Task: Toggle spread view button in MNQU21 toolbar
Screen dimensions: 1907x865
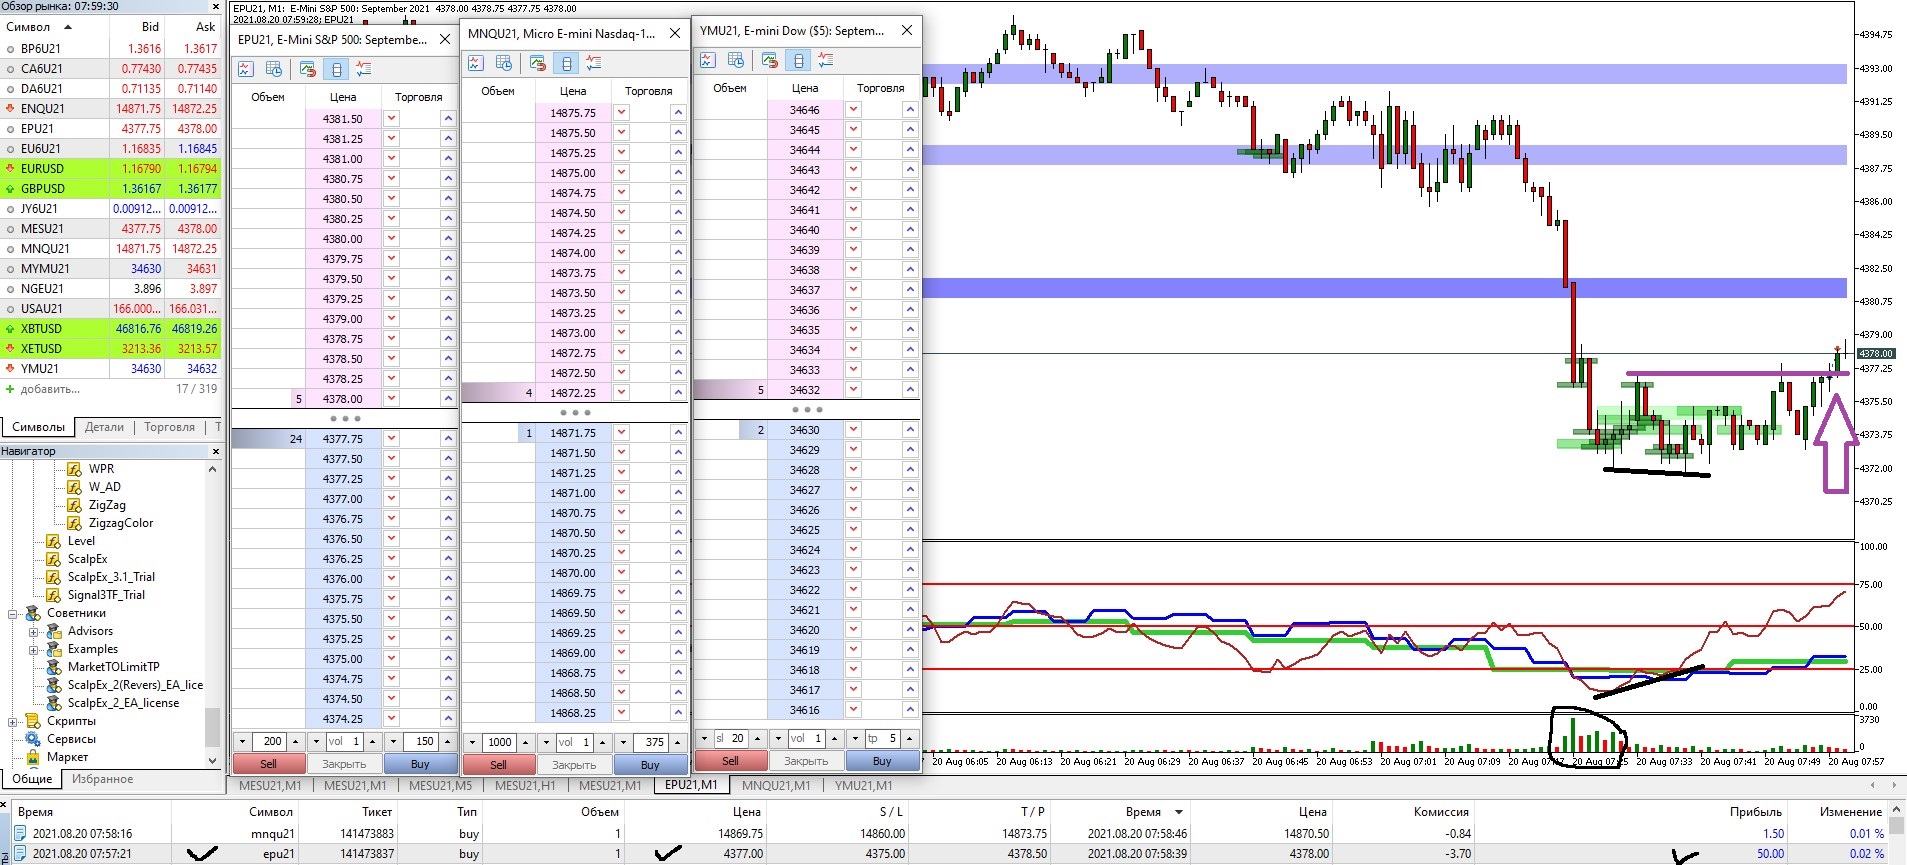Action: click(x=567, y=63)
